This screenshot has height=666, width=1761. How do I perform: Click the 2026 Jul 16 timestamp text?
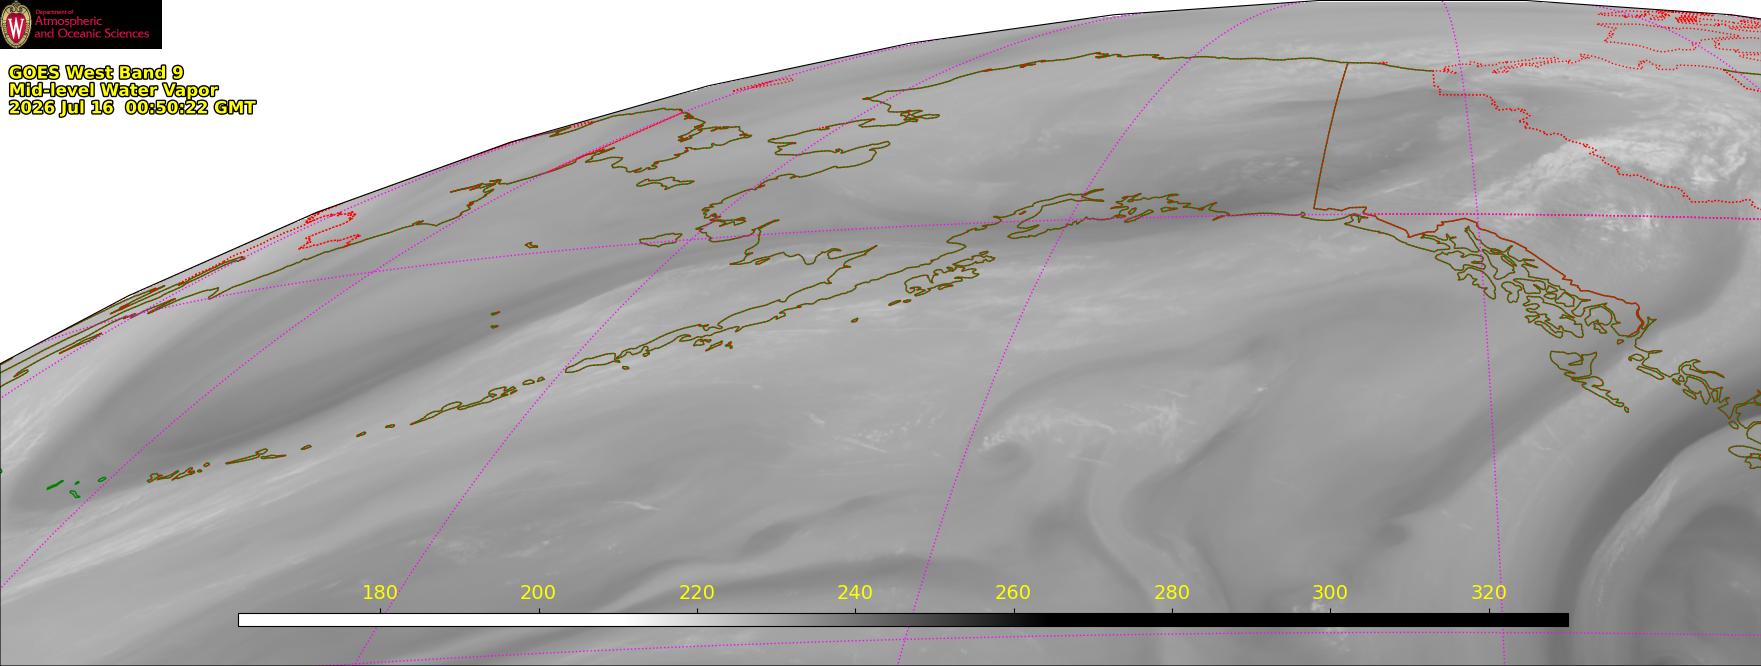coord(132,107)
